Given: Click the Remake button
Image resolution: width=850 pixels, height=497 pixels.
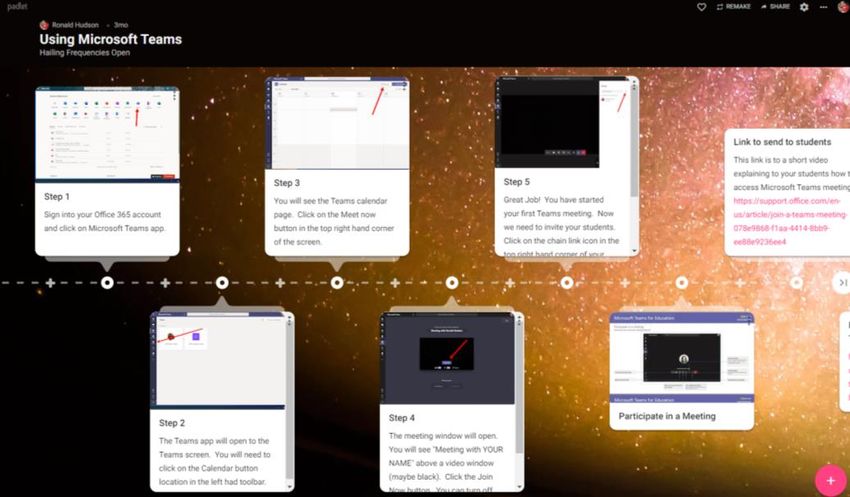Looking at the screenshot, I should click(x=733, y=7).
